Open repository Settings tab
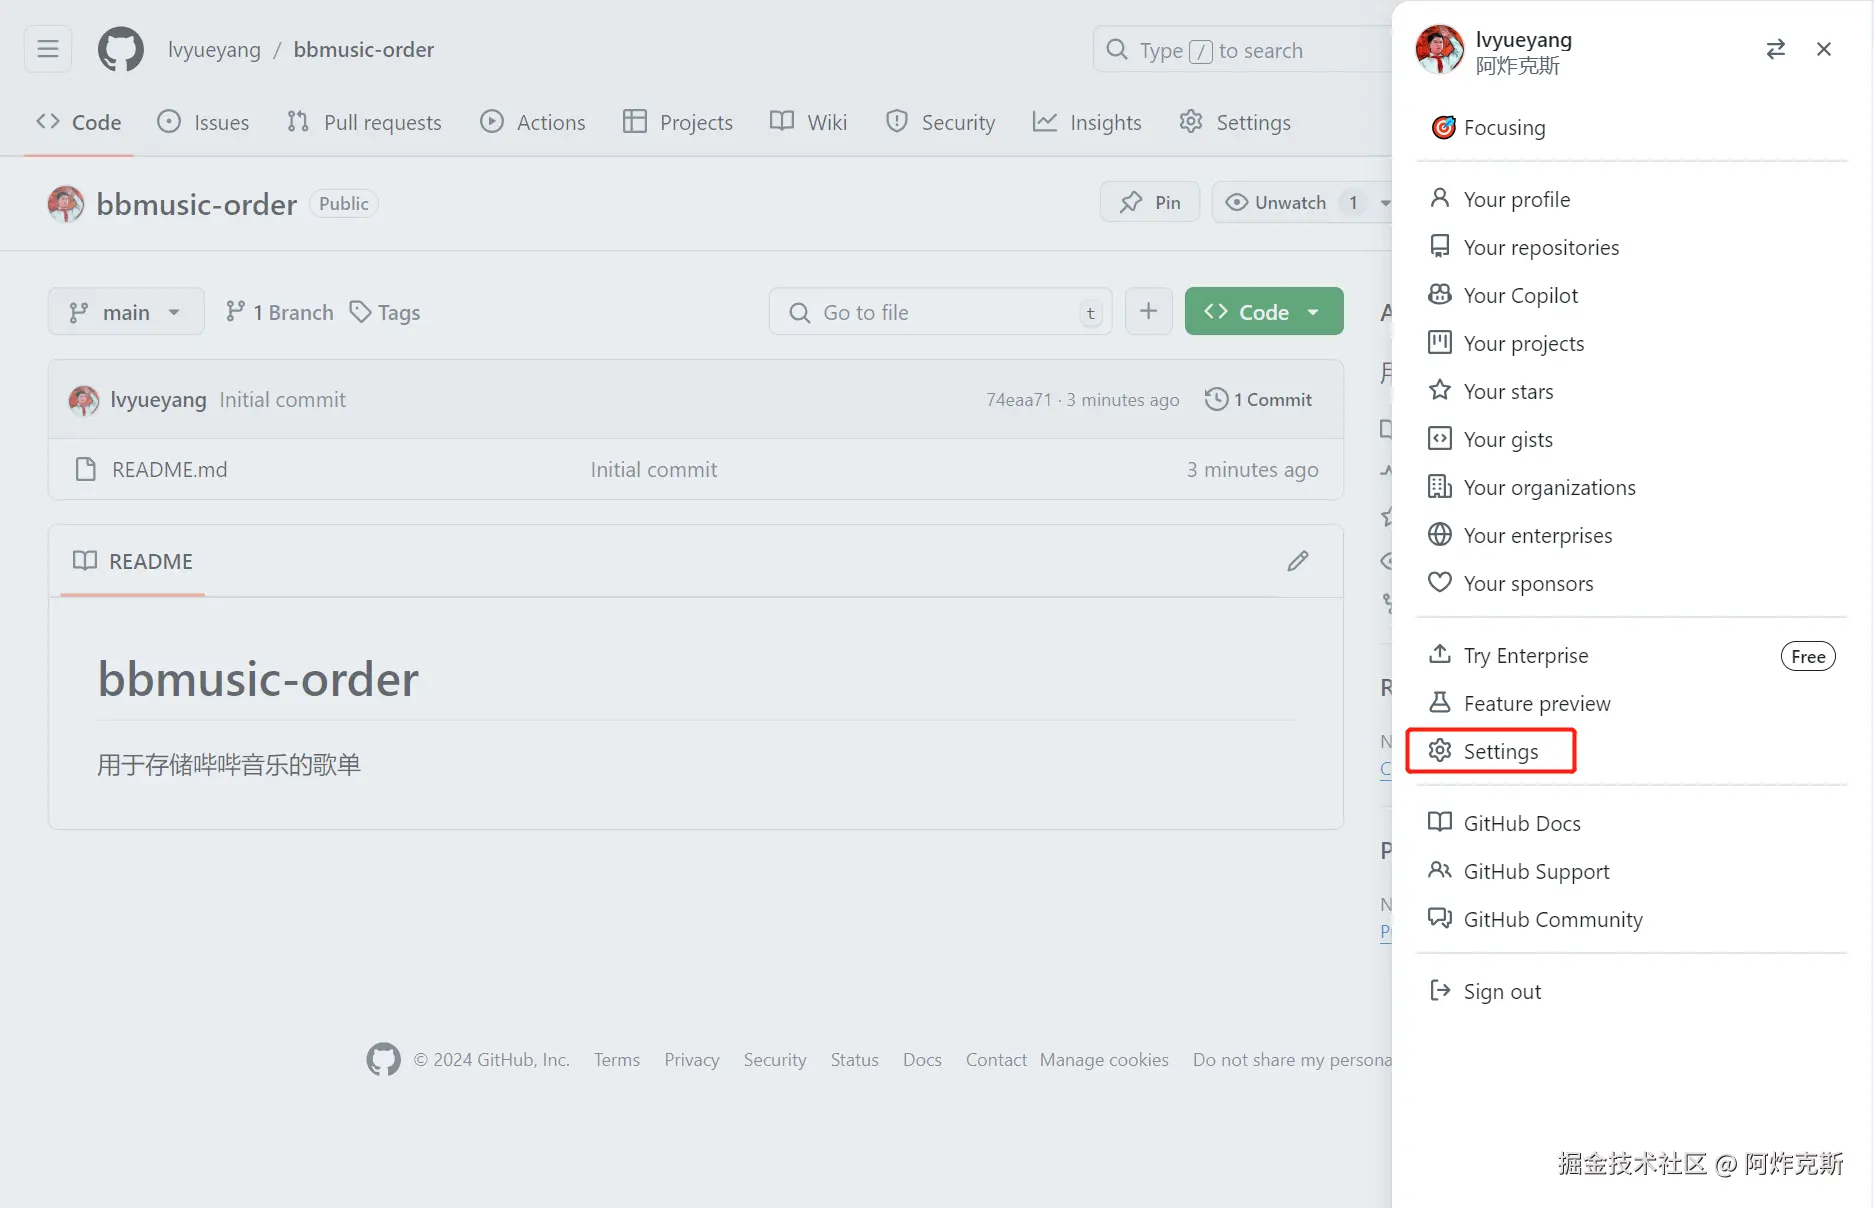 (x=1235, y=122)
